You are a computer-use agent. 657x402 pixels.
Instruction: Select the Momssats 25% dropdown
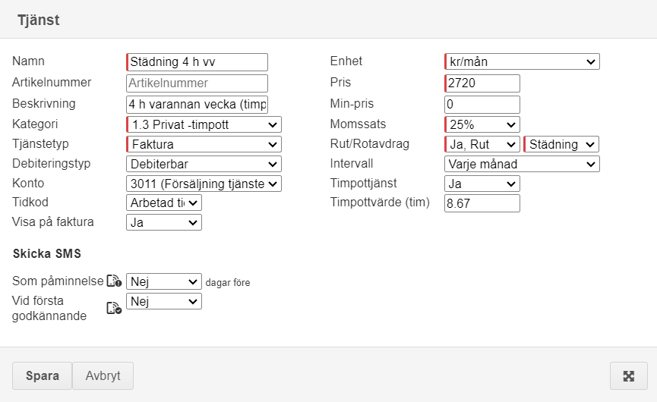click(x=482, y=125)
